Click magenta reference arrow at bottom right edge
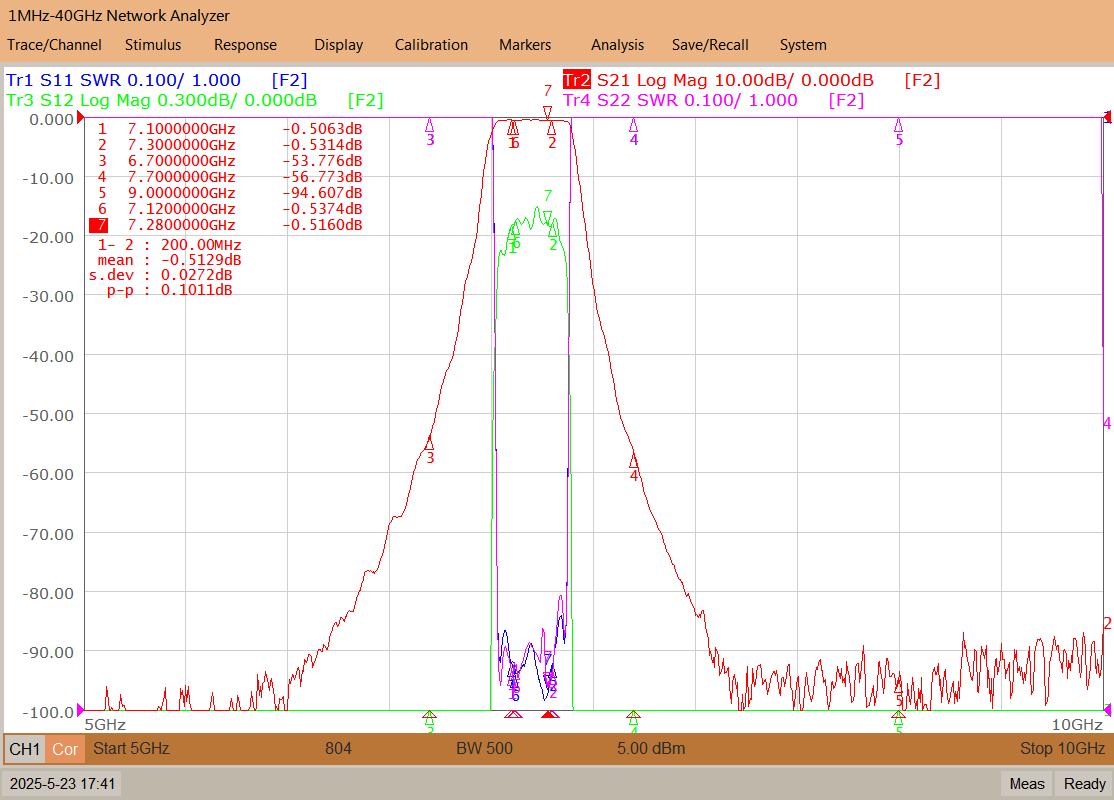 [x=1108, y=709]
